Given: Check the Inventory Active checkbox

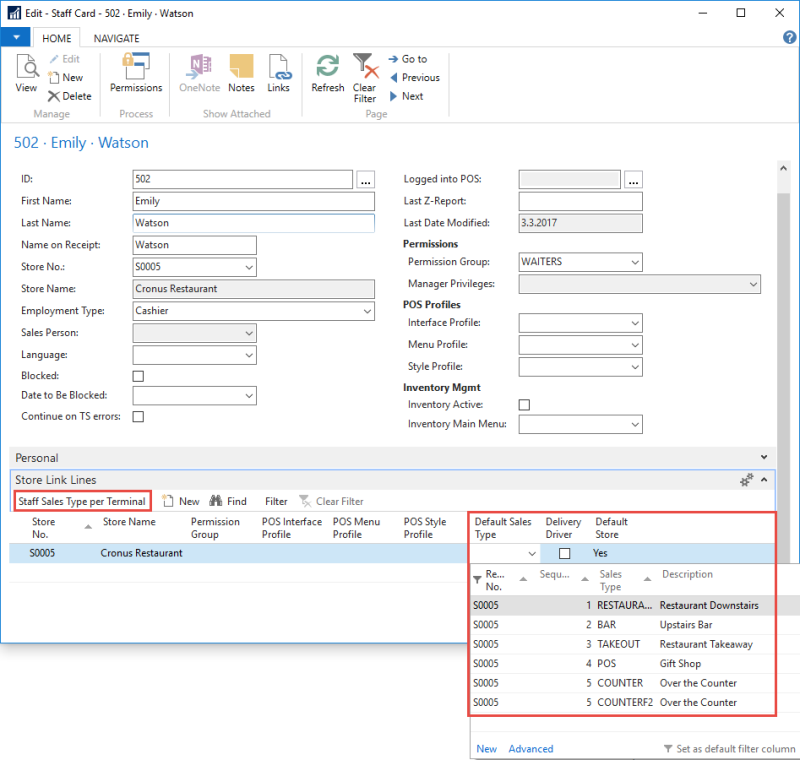Looking at the screenshot, I should pyautogui.click(x=524, y=405).
